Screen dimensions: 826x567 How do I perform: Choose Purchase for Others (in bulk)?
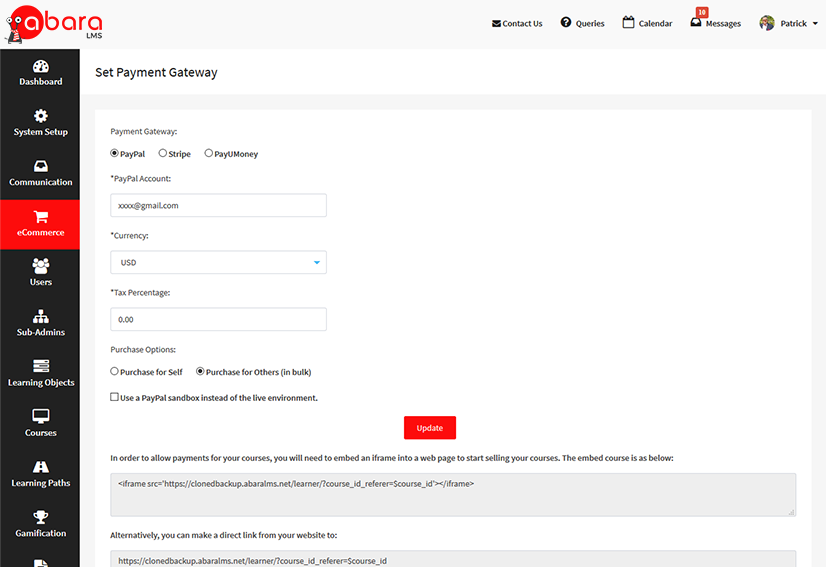tap(200, 372)
